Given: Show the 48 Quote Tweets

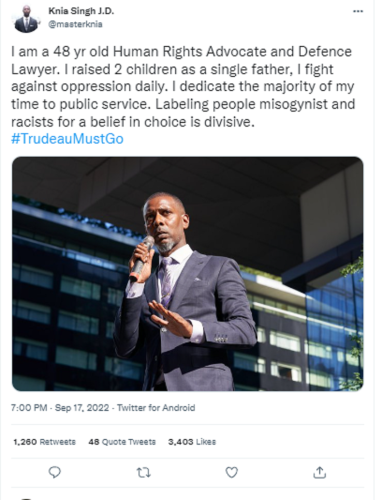Looking at the screenshot, I should (x=122, y=442).
